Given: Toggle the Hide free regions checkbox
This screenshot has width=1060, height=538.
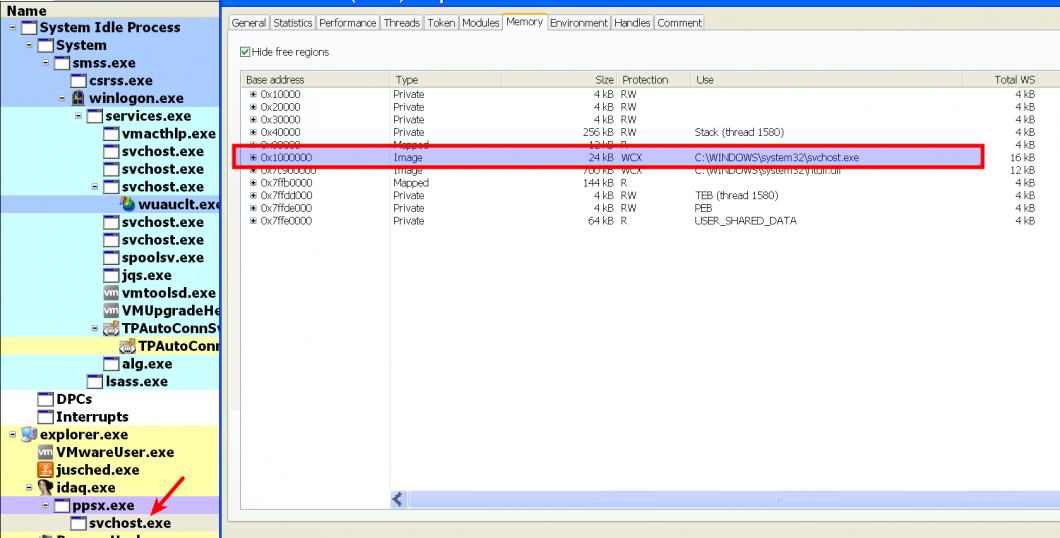Looking at the screenshot, I should point(245,52).
